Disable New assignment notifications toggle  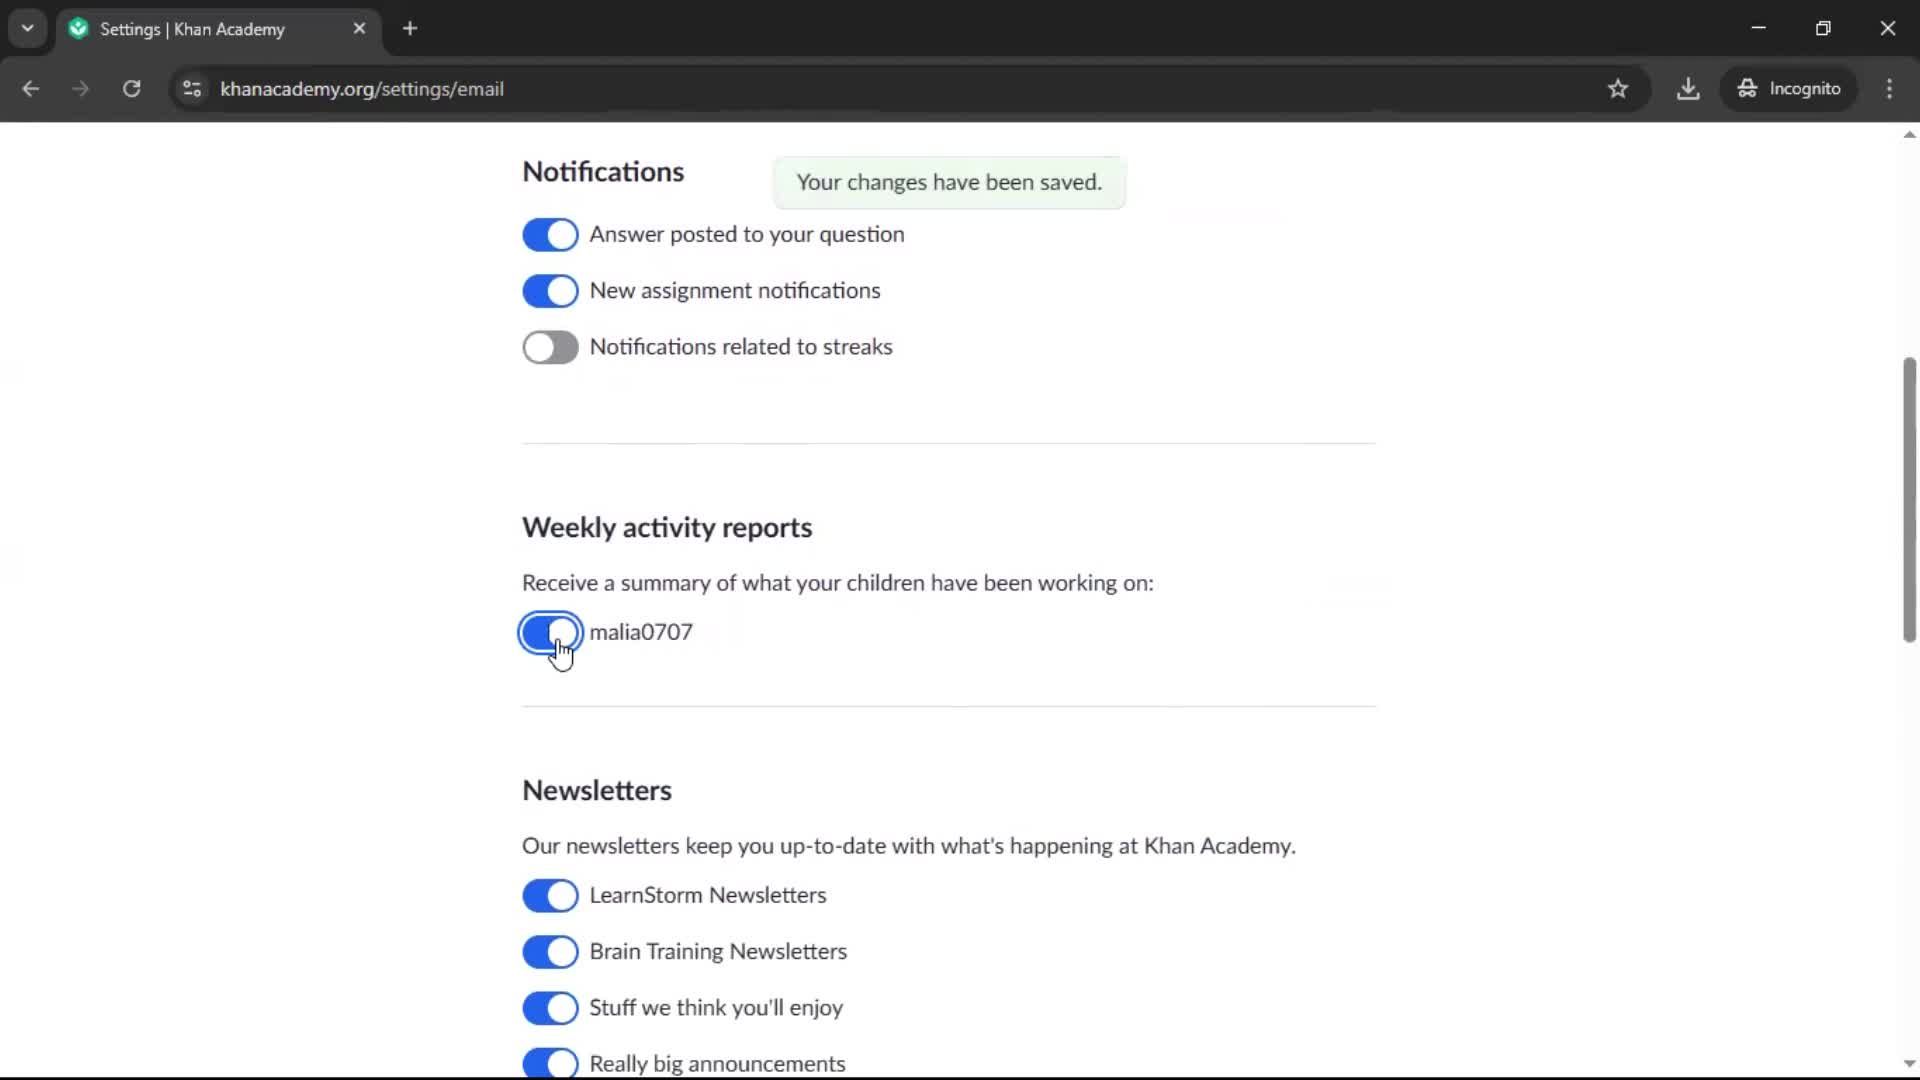click(x=550, y=291)
